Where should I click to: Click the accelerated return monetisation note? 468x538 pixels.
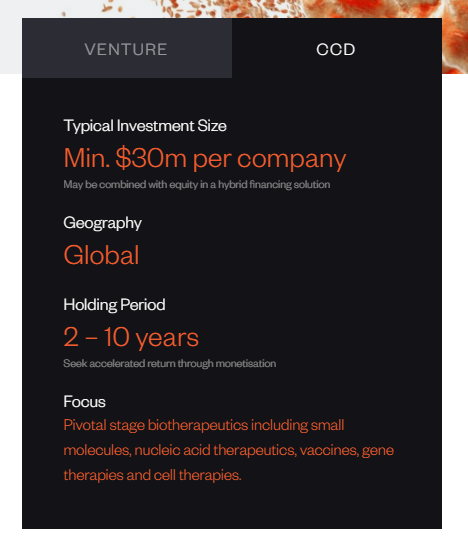(x=169, y=364)
